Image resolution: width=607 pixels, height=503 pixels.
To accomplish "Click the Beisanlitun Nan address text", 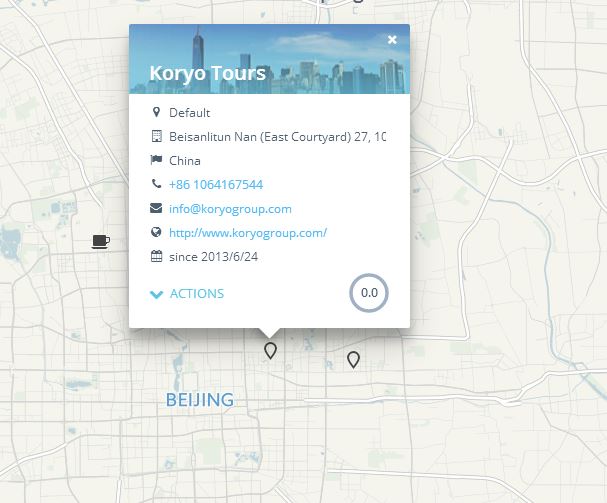I will [277, 137].
